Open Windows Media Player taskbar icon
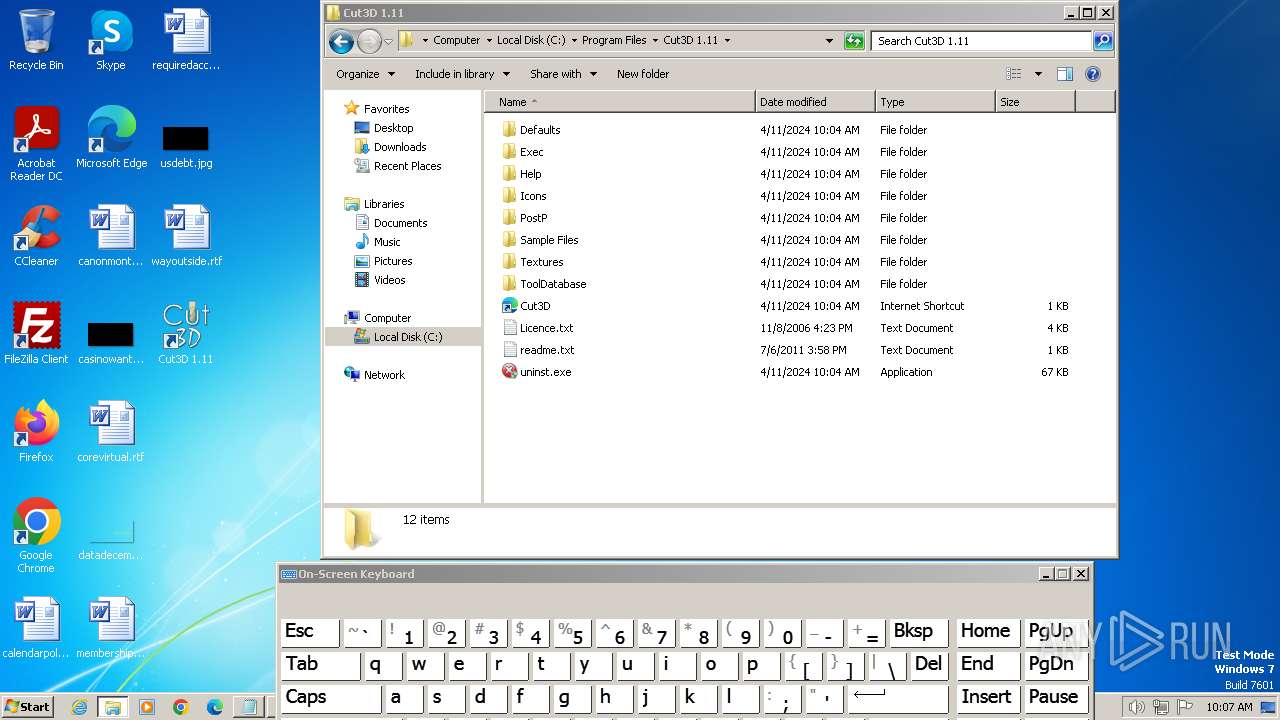Viewport: 1280px width, 720px height. 147,707
